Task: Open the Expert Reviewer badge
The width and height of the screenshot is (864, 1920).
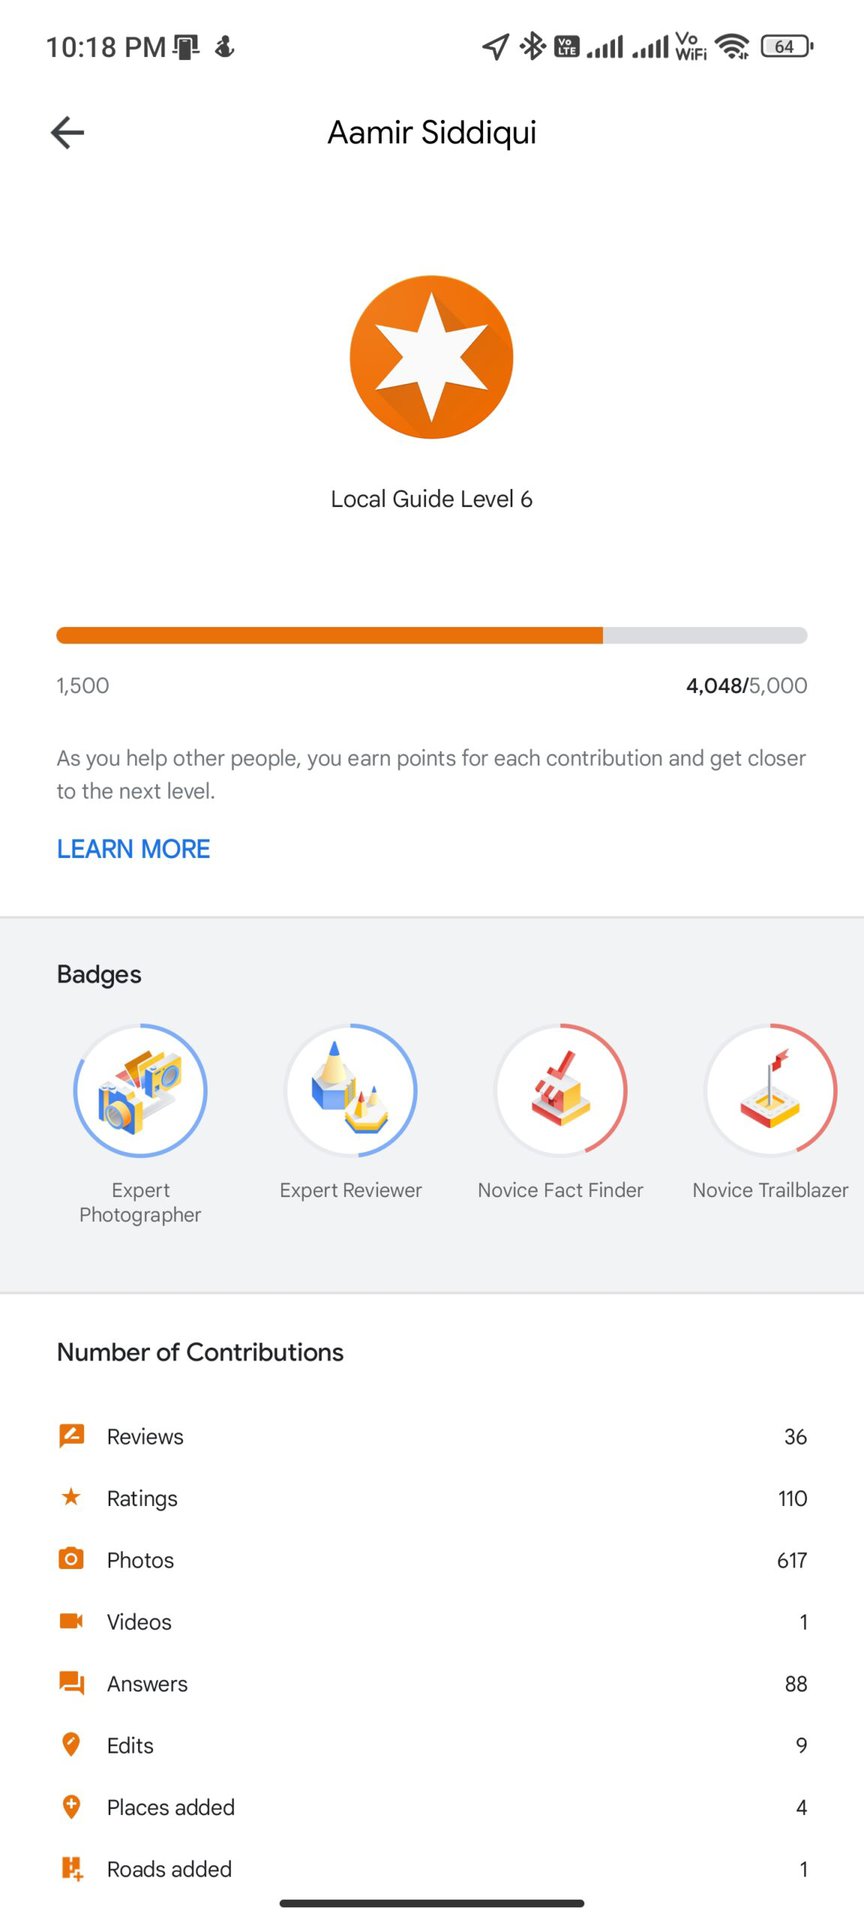Action: click(351, 1091)
